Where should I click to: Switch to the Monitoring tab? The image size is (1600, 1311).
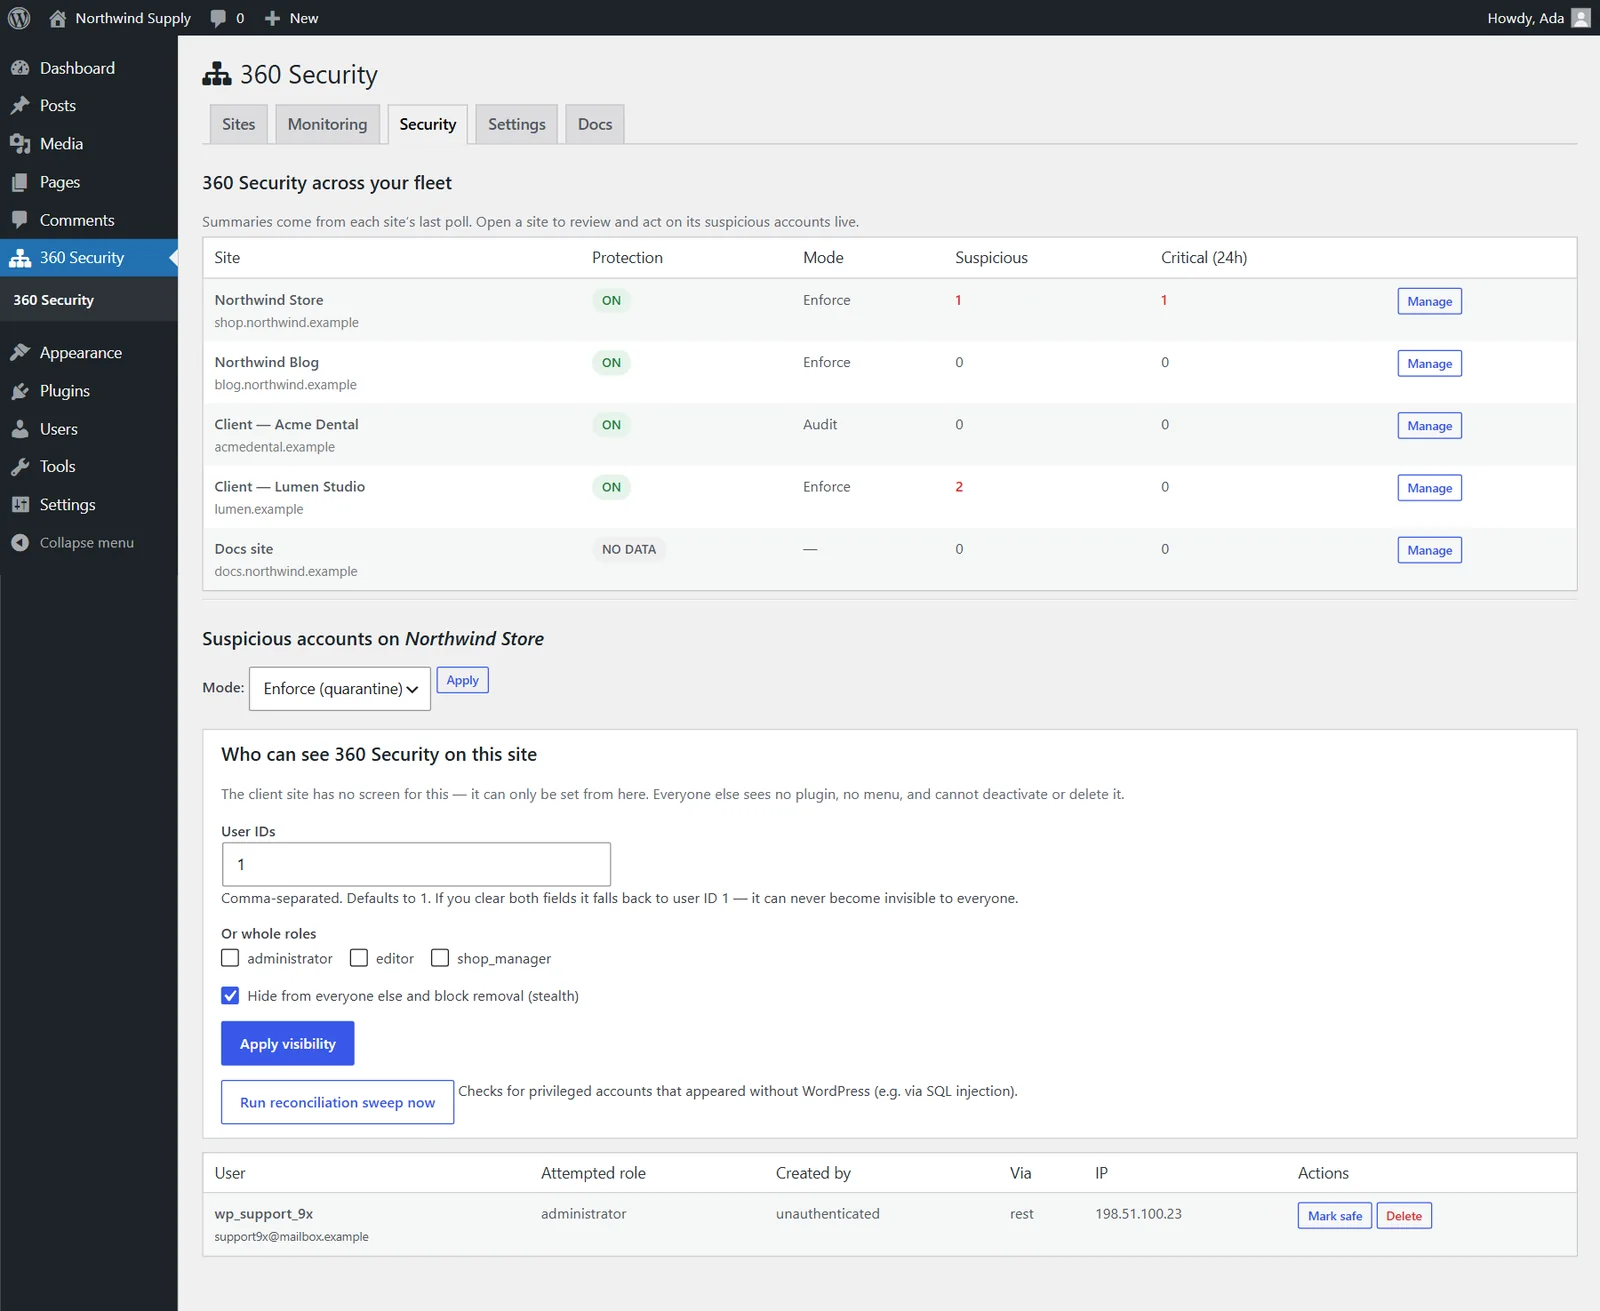[x=328, y=124]
